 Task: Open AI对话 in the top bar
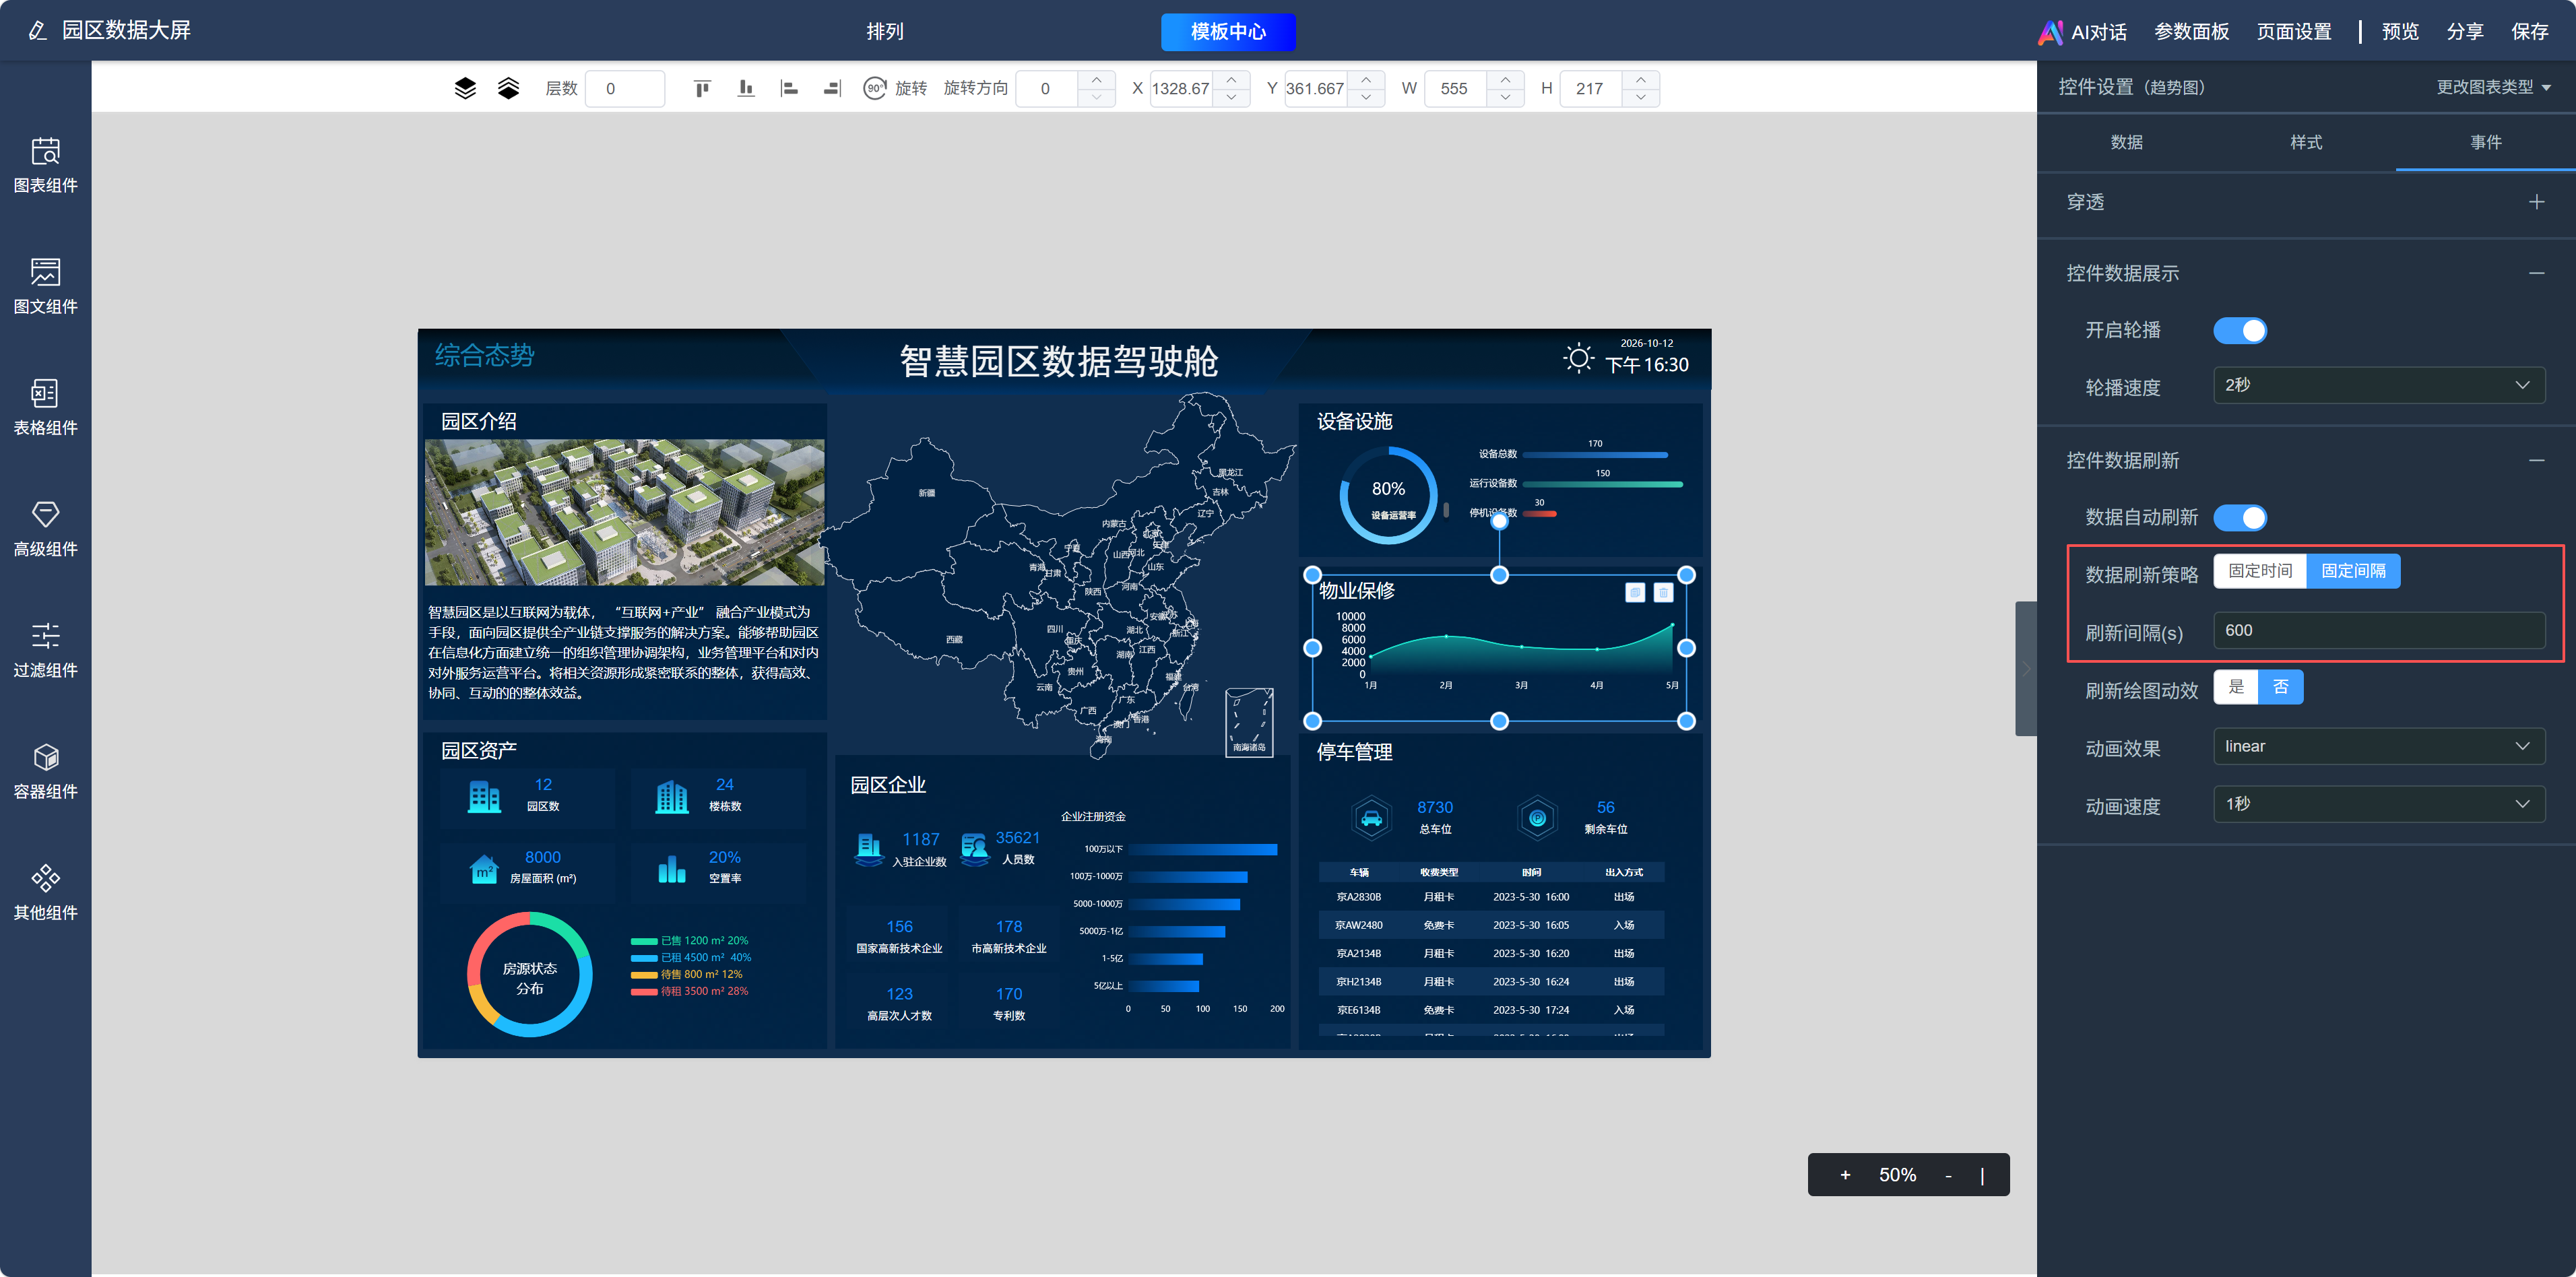pos(2082,32)
